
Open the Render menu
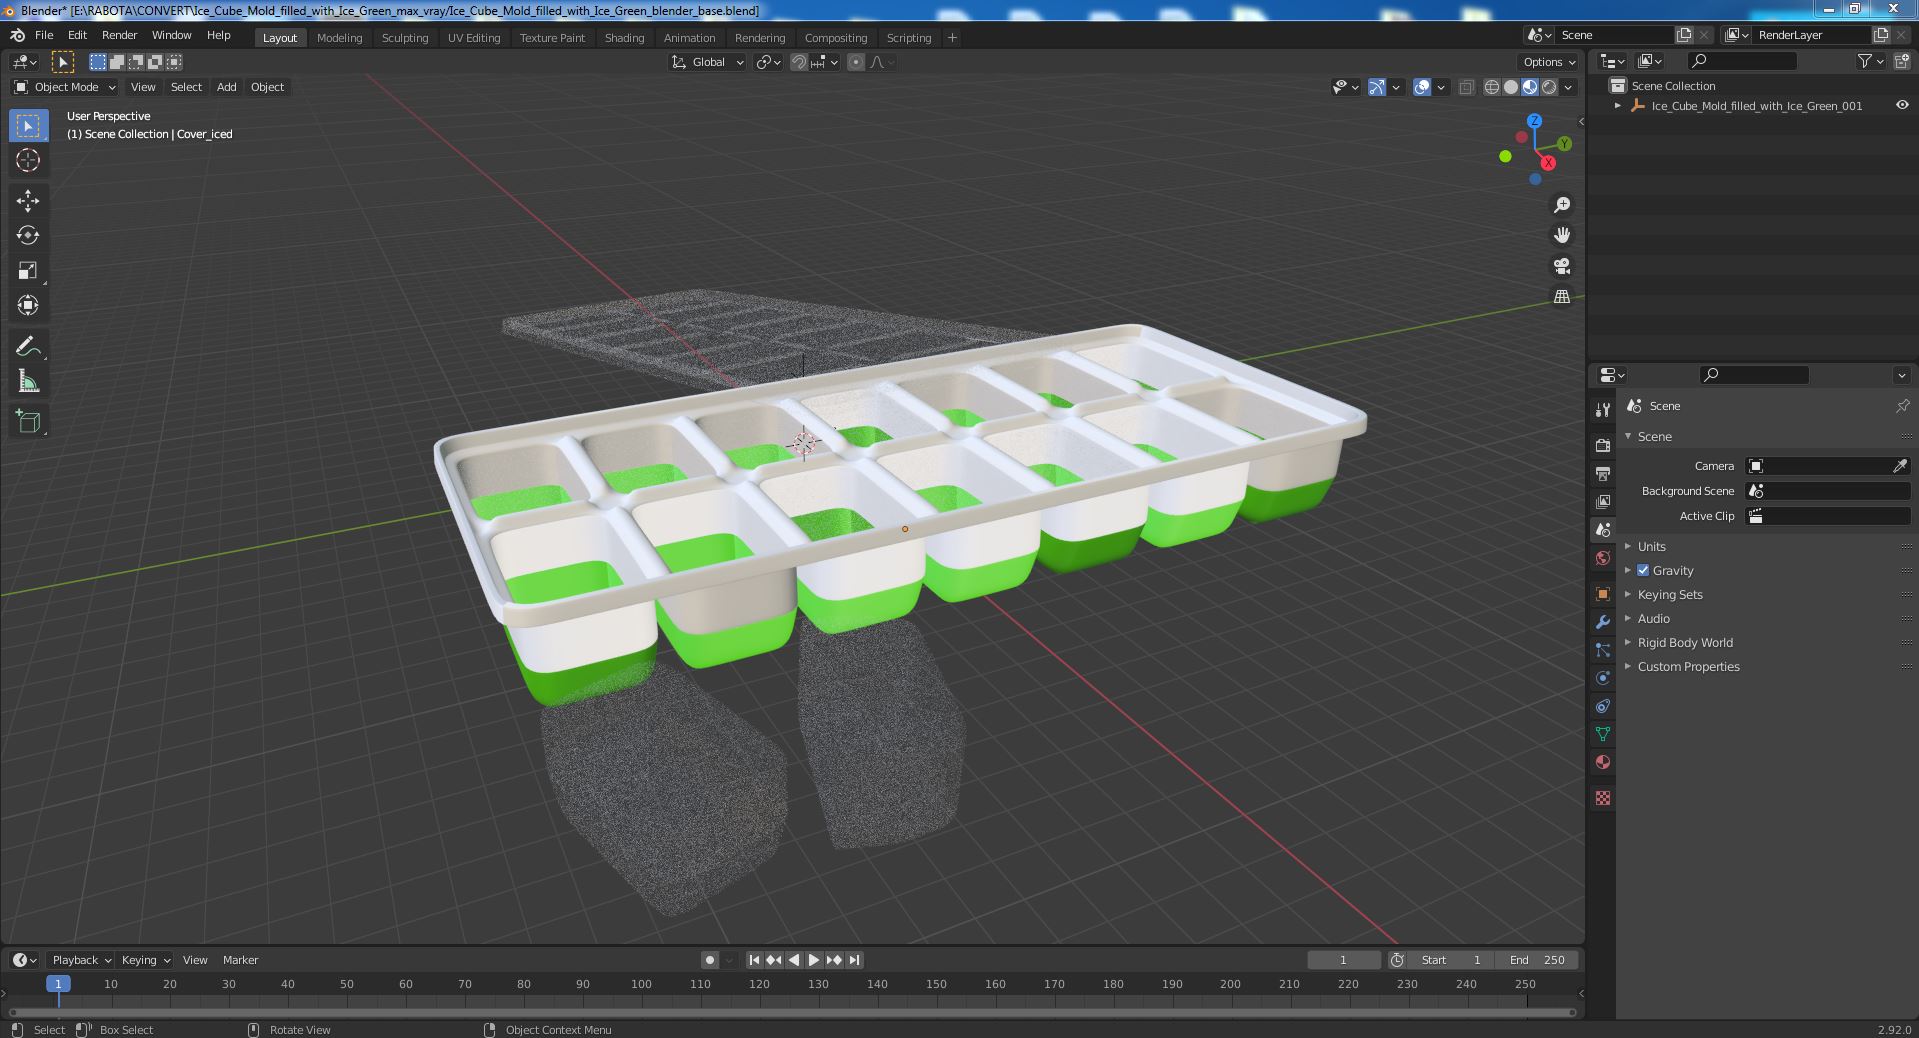pos(119,35)
